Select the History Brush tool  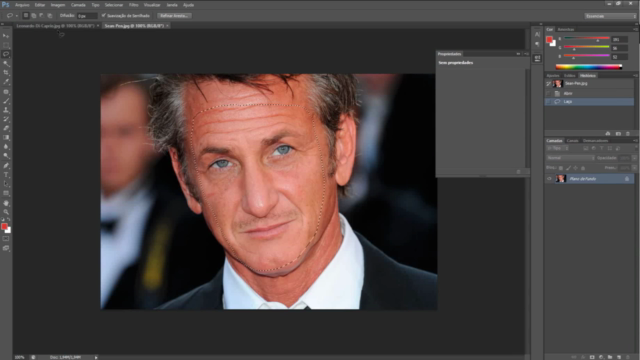[x=6, y=119]
